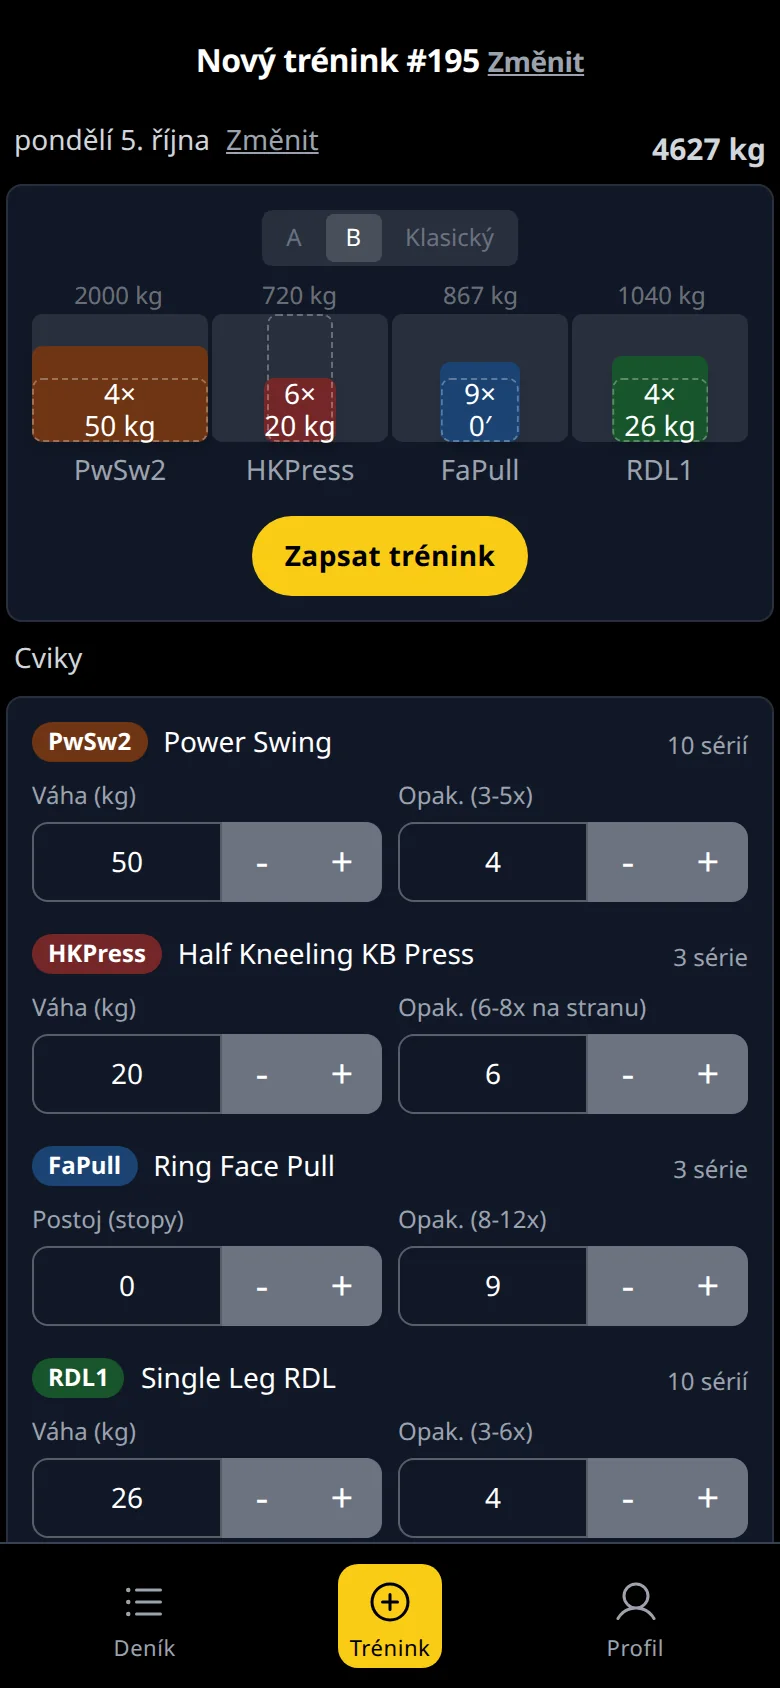Click the Ring Face Pull reps field

tap(493, 1286)
